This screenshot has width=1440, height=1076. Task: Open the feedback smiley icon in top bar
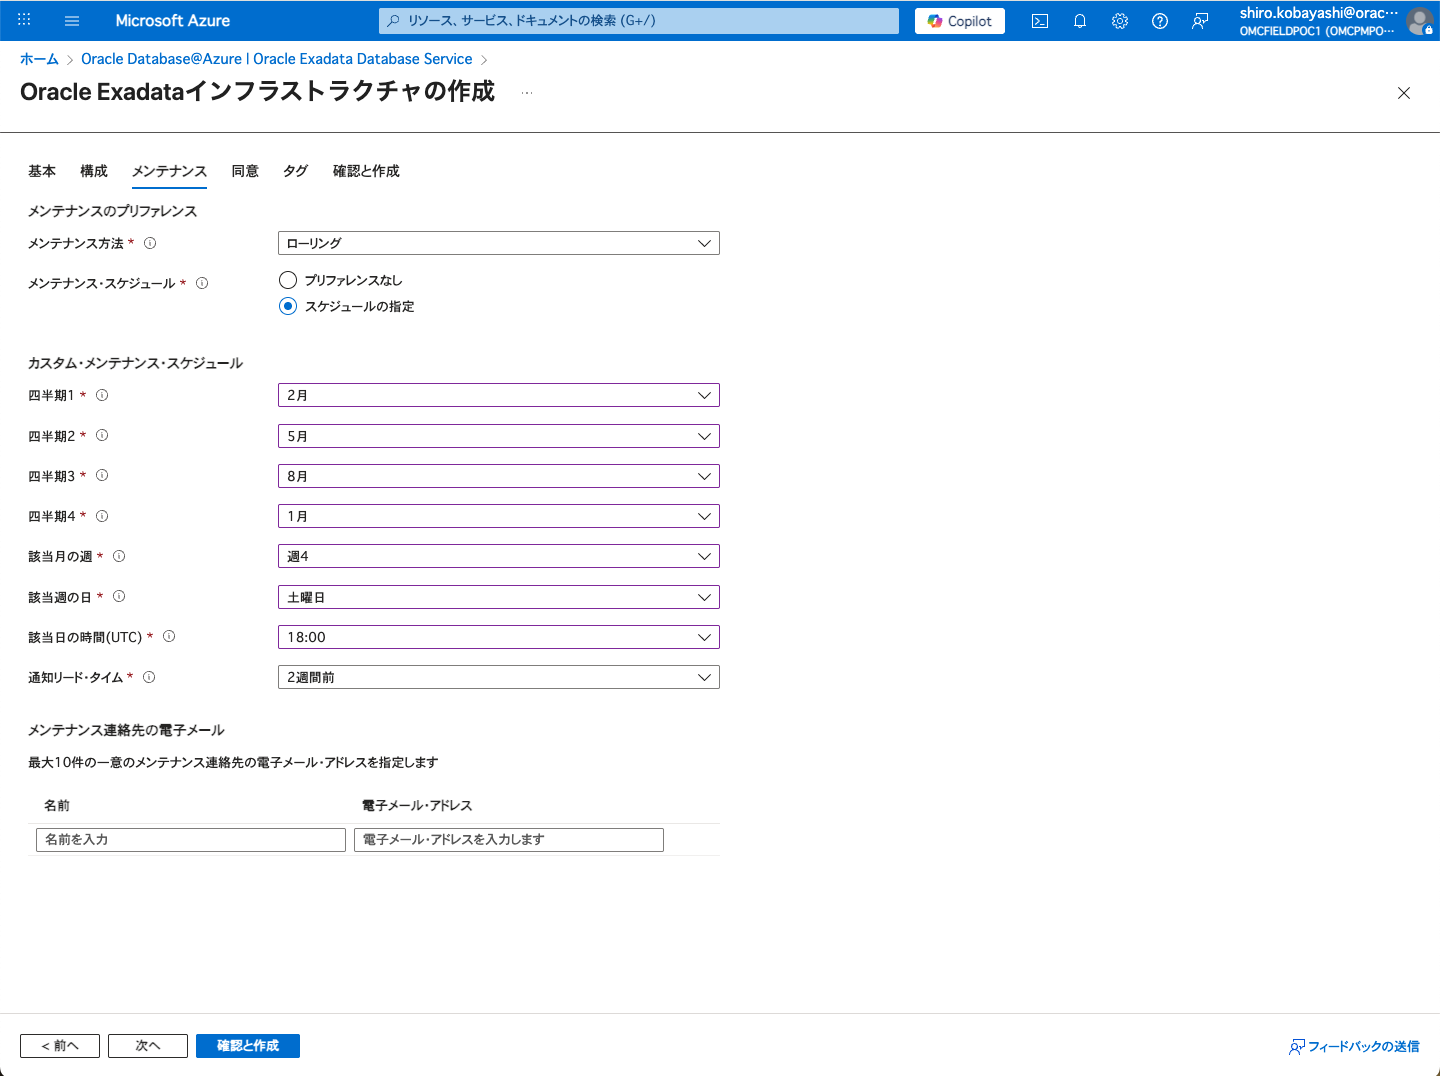click(x=1199, y=20)
